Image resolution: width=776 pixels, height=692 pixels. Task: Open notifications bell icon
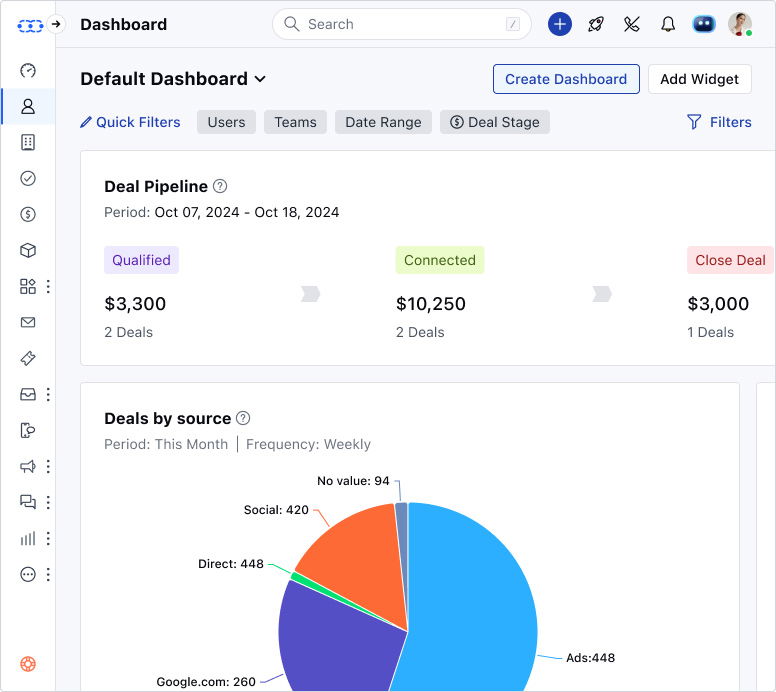668,24
